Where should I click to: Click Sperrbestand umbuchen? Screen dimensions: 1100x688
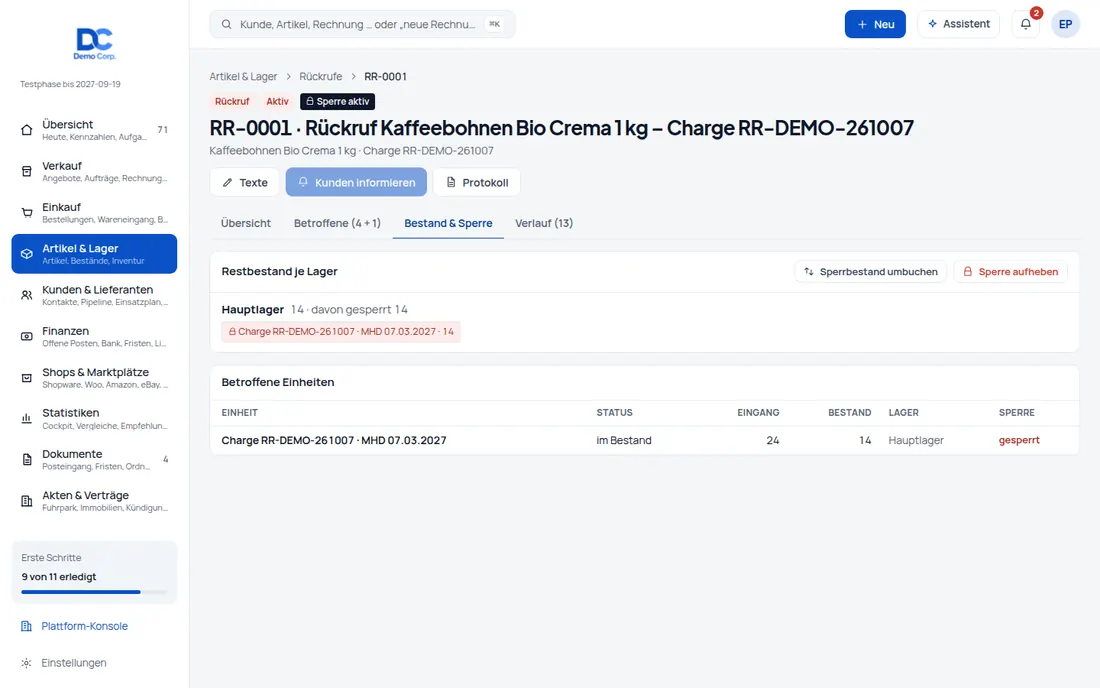(x=871, y=271)
